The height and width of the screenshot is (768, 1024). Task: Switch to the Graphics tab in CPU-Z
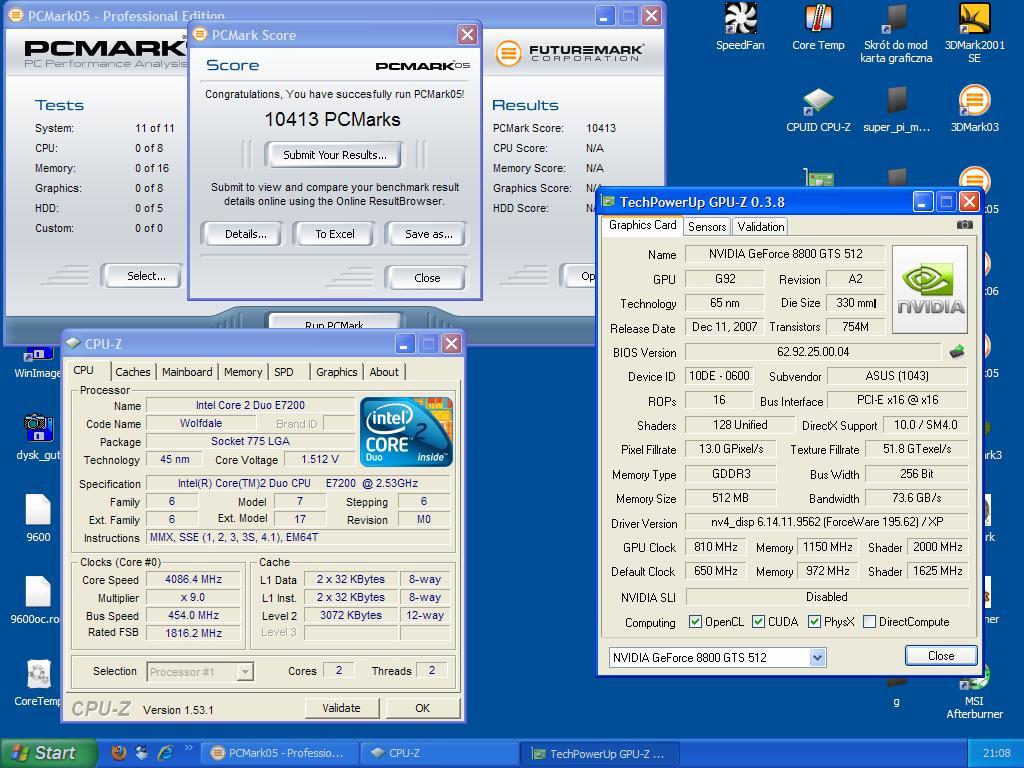[336, 372]
